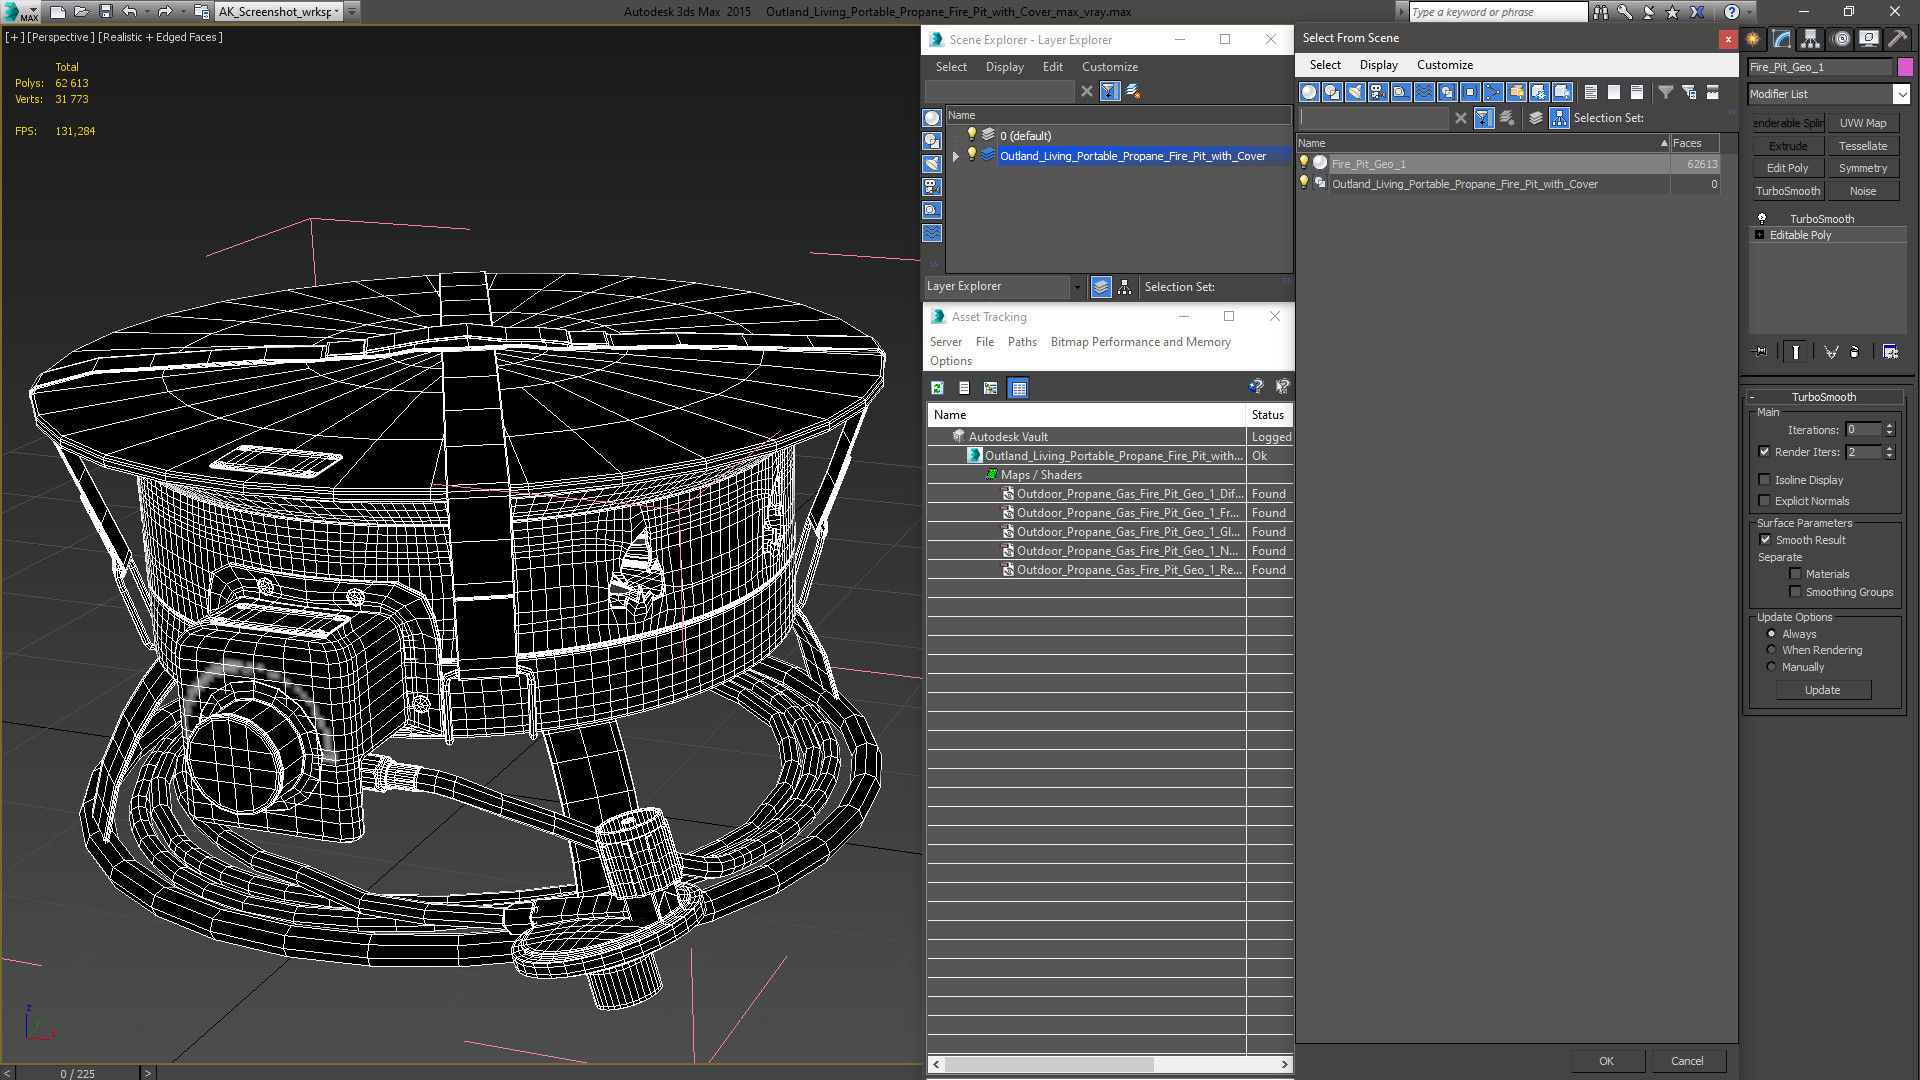Select Always update option
The width and height of the screenshot is (1920, 1080).
pyautogui.click(x=1772, y=634)
